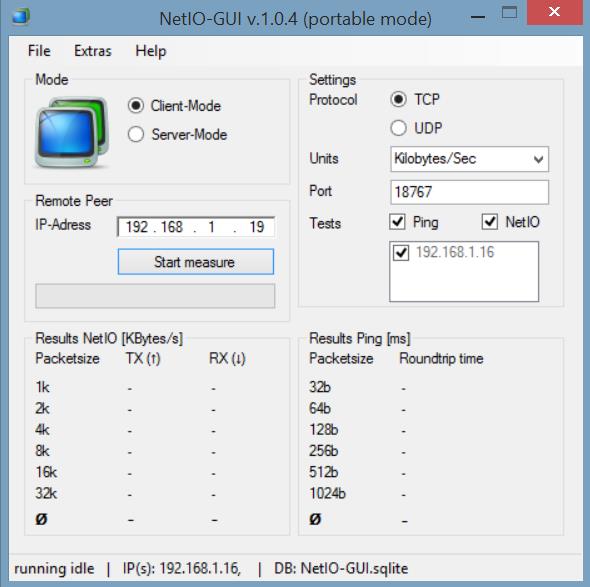Open the Units Kilobytes/Sec dropdown
Image resolution: width=590 pixels, height=587 pixels.
click(469, 159)
